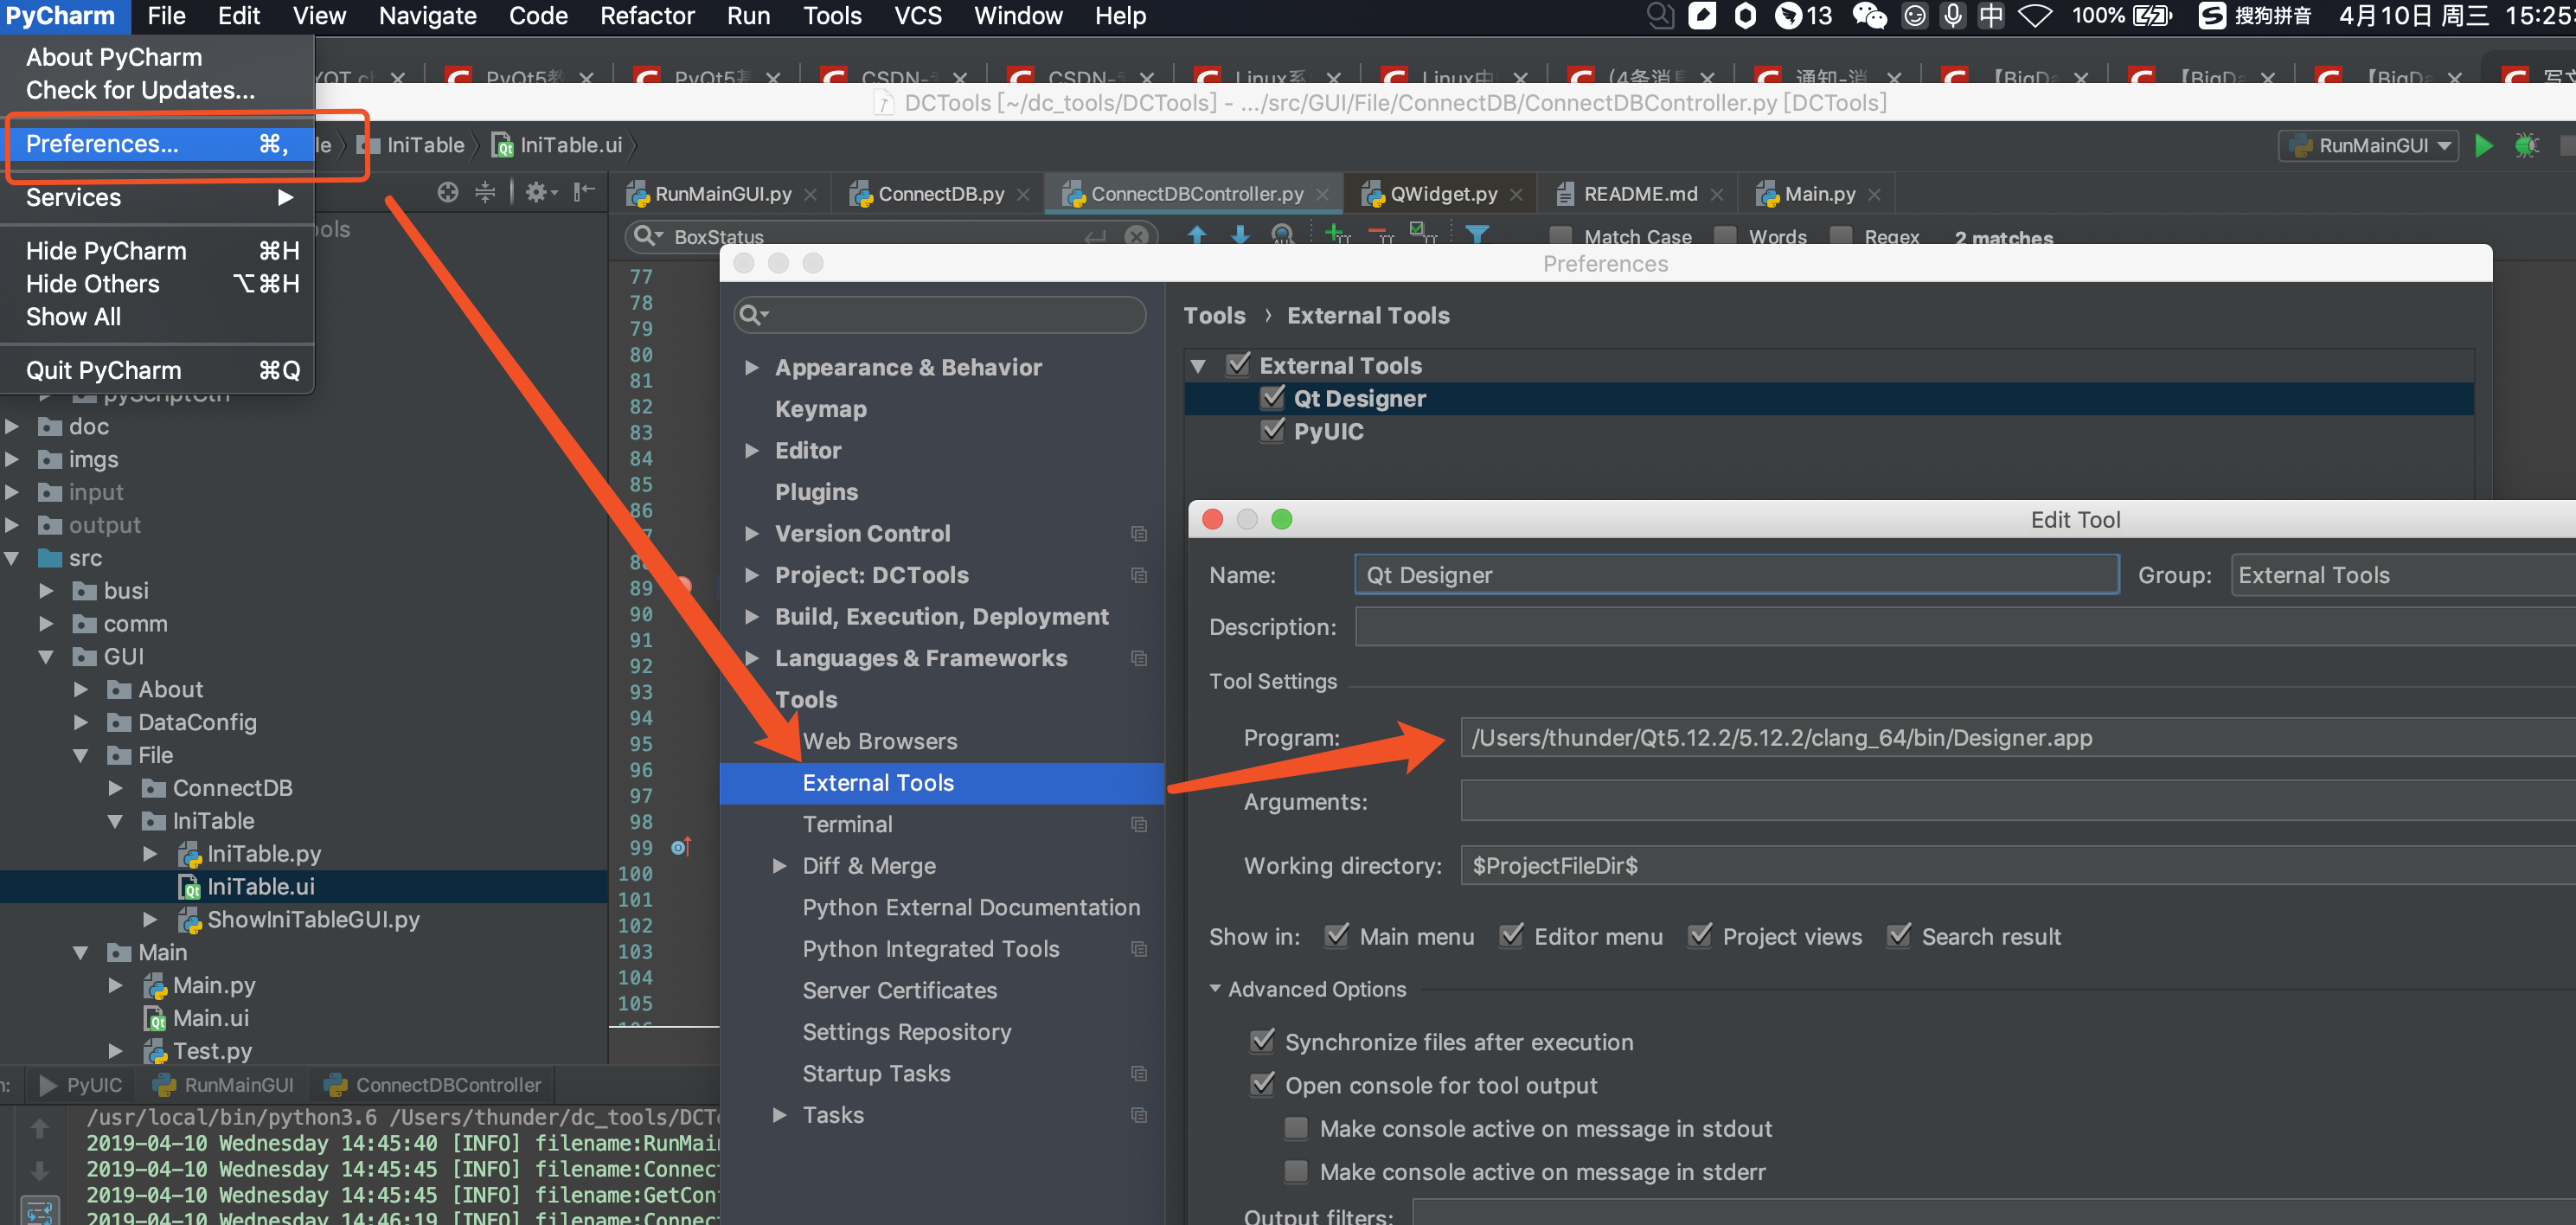Image resolution: width=2576 pixels, height=1225 pixels.
Task: Open WeChat icon in menu bar
Action: tap(1868, 15)
